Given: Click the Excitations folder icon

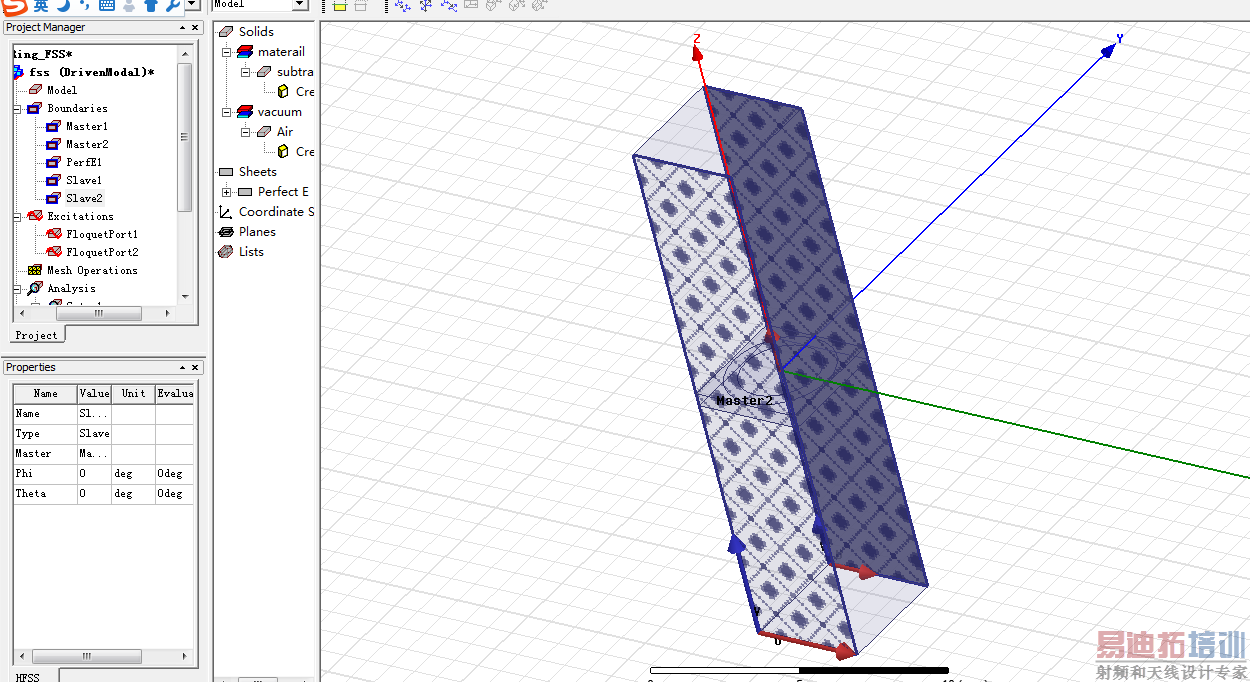Looking at the screenshot, I should tap(35, 216).
